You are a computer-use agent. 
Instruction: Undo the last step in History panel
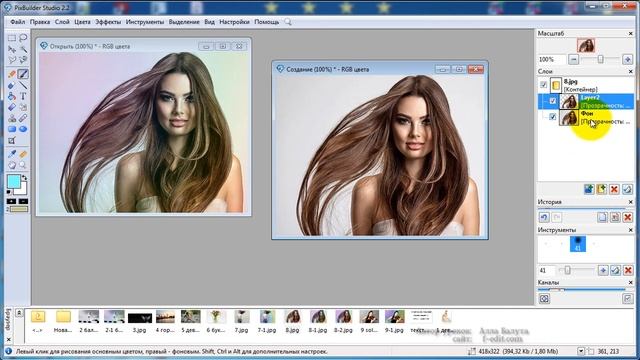pyautogui.click(x=544, y=217)
